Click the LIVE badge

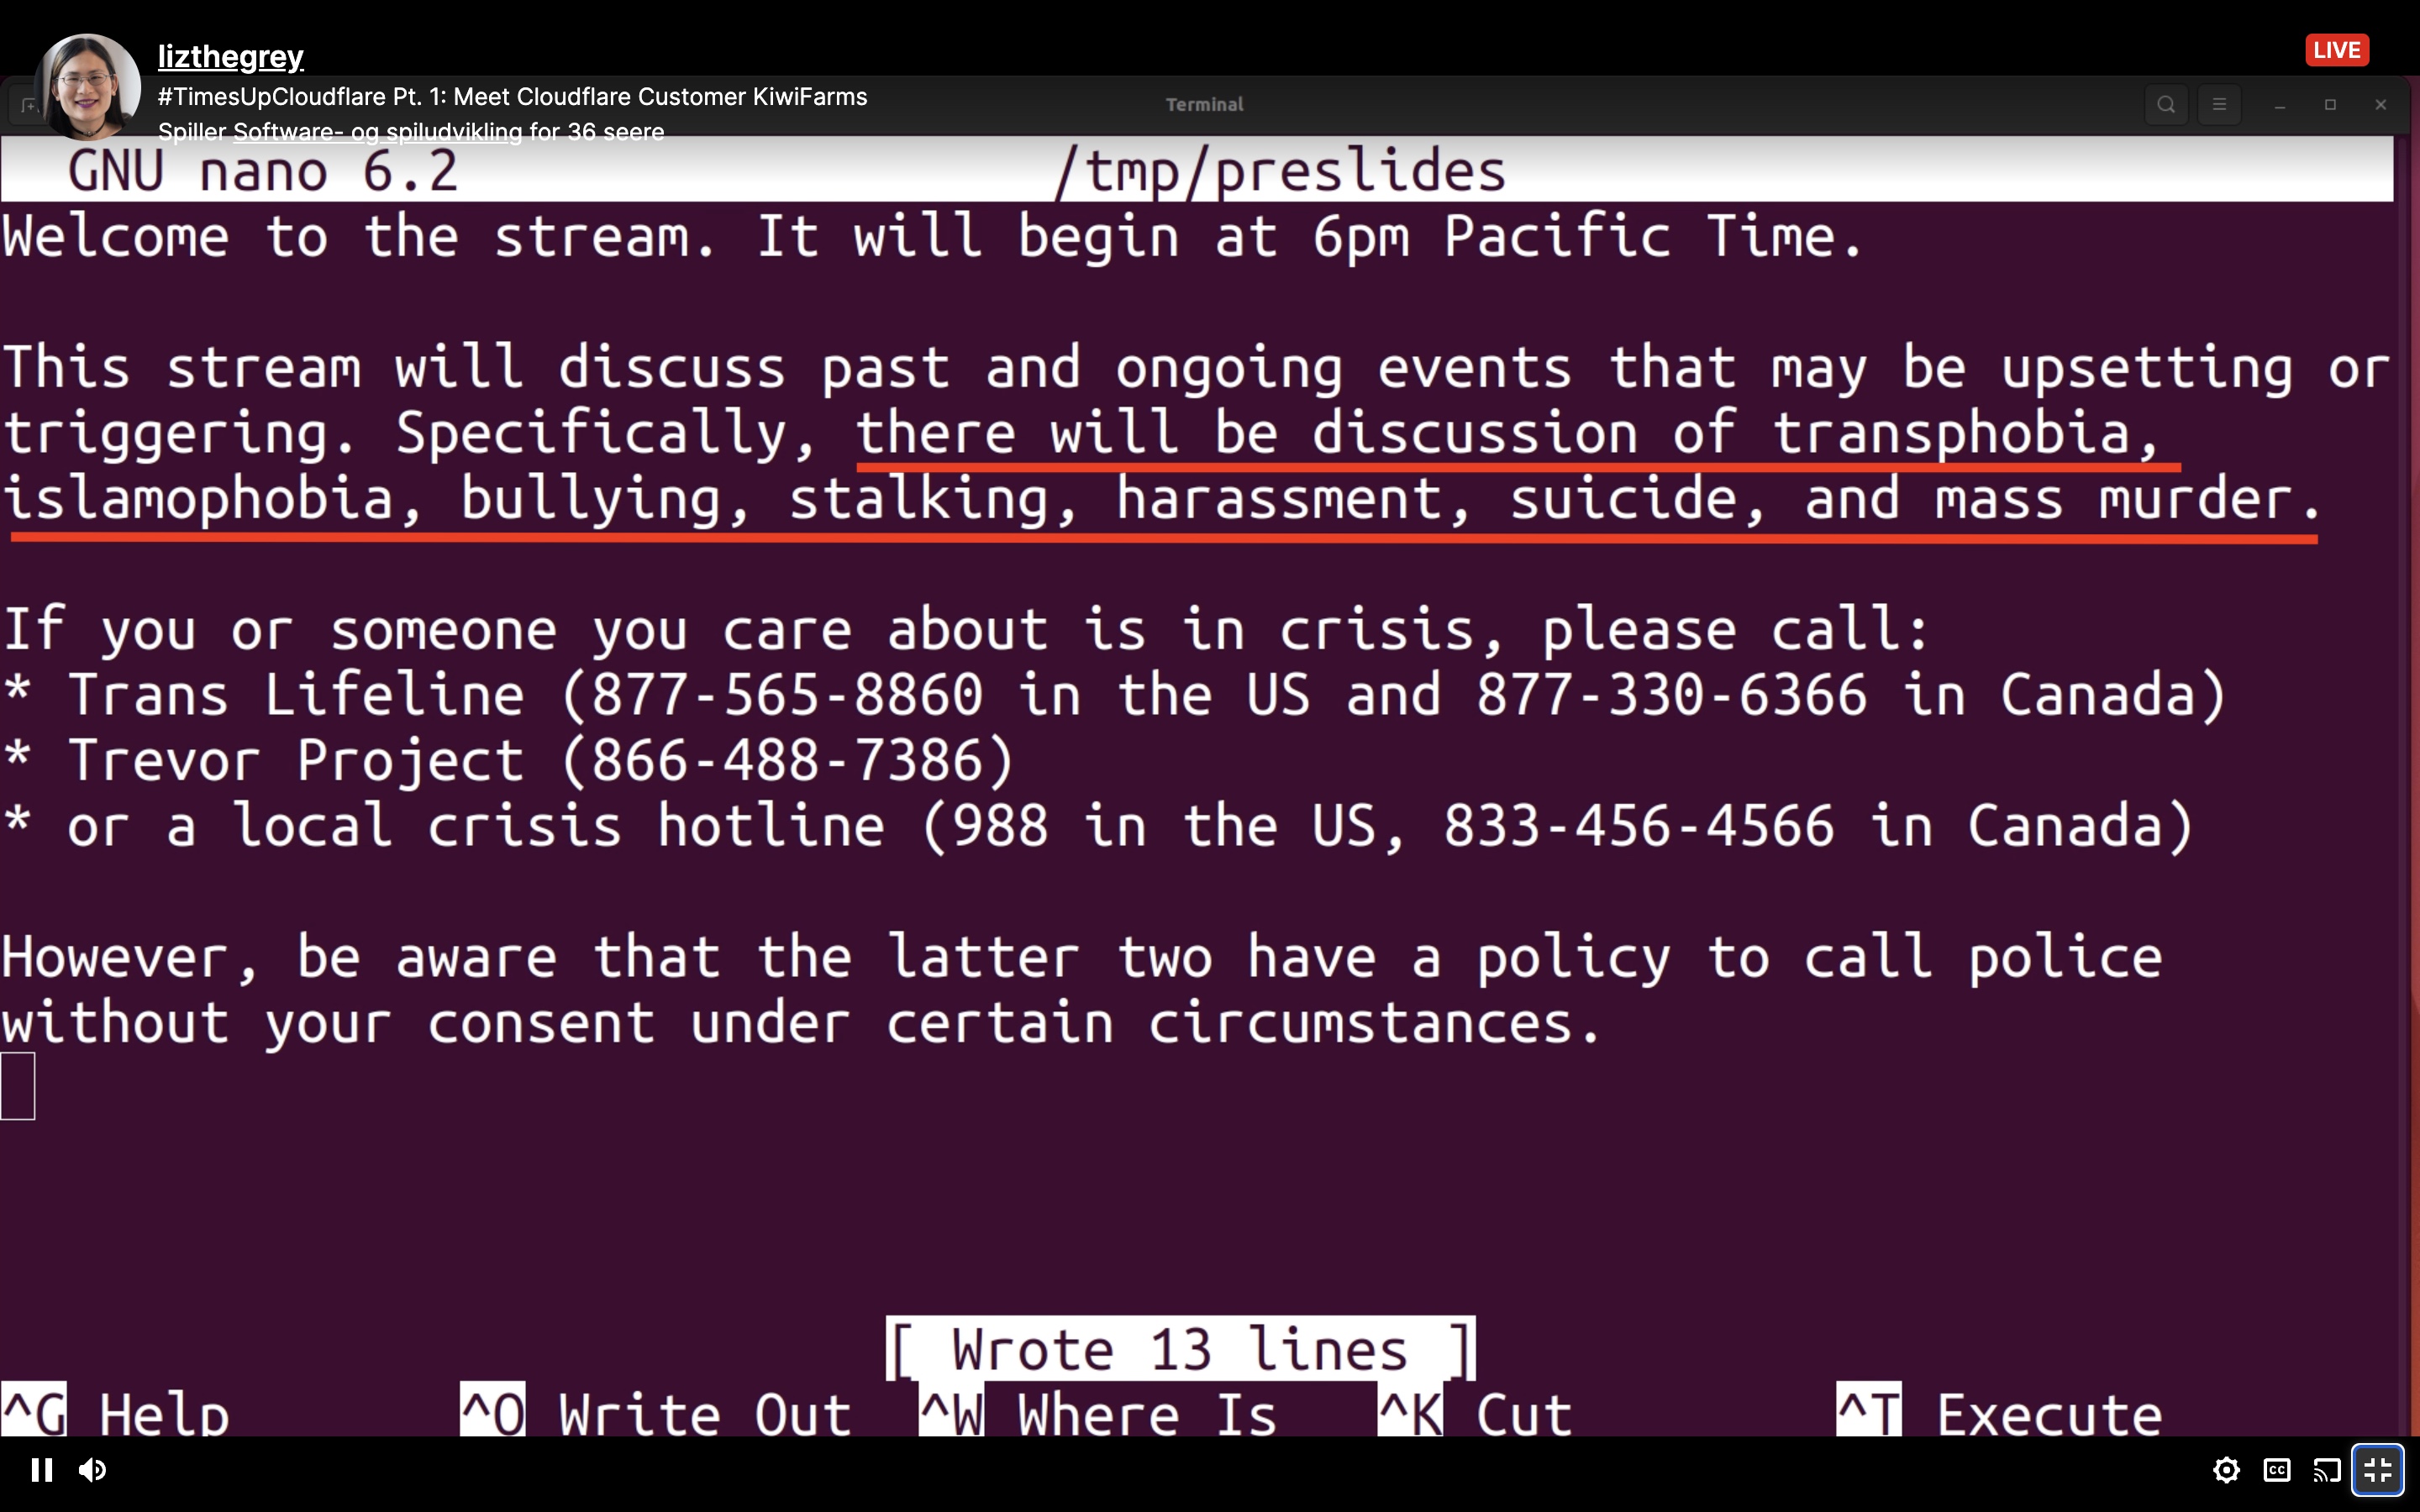[2336, 50]
